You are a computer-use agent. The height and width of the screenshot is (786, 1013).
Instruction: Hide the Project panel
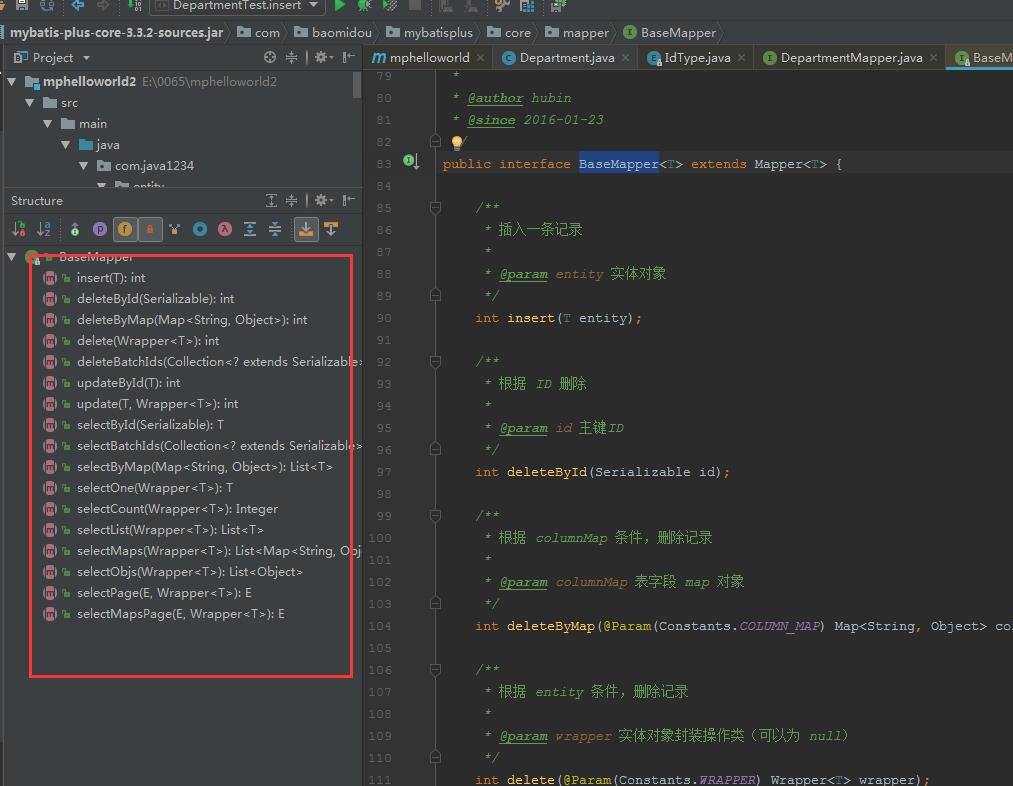[x=349, y=57]
